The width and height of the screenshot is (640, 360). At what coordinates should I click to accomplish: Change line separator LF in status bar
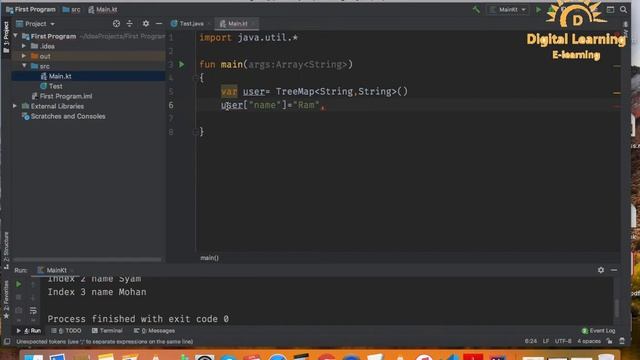pyautogui.click(x=546, y=341)
